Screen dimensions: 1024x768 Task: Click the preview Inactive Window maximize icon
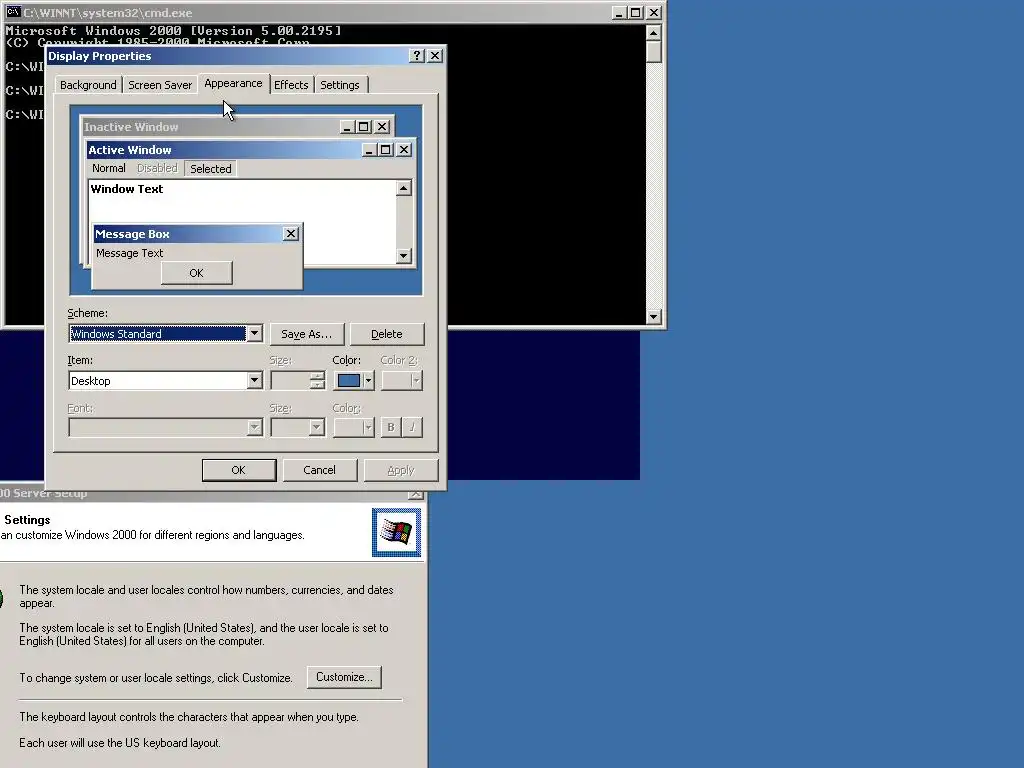click(364, 127)
